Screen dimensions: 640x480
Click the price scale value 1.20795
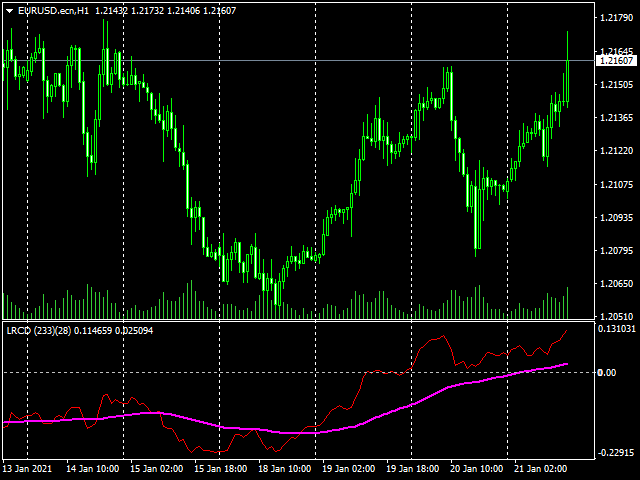click(616, 250)
